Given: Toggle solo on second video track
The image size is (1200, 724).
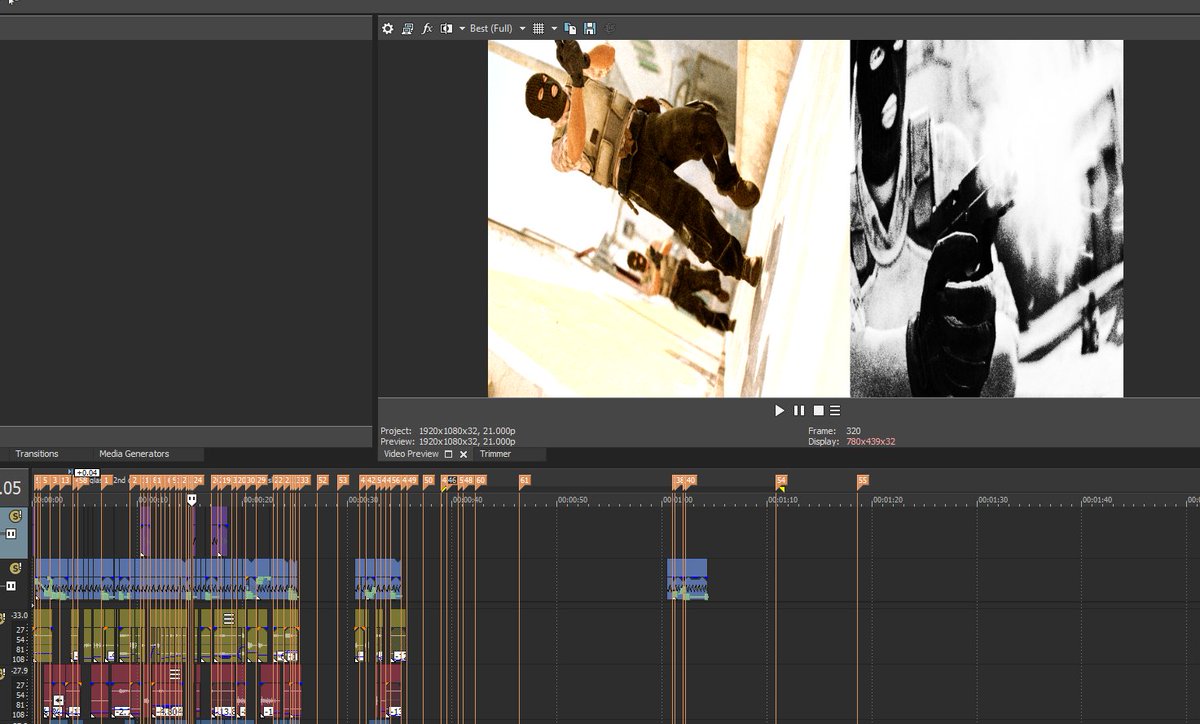Looking at the screenshot, I should click(15, 568).
